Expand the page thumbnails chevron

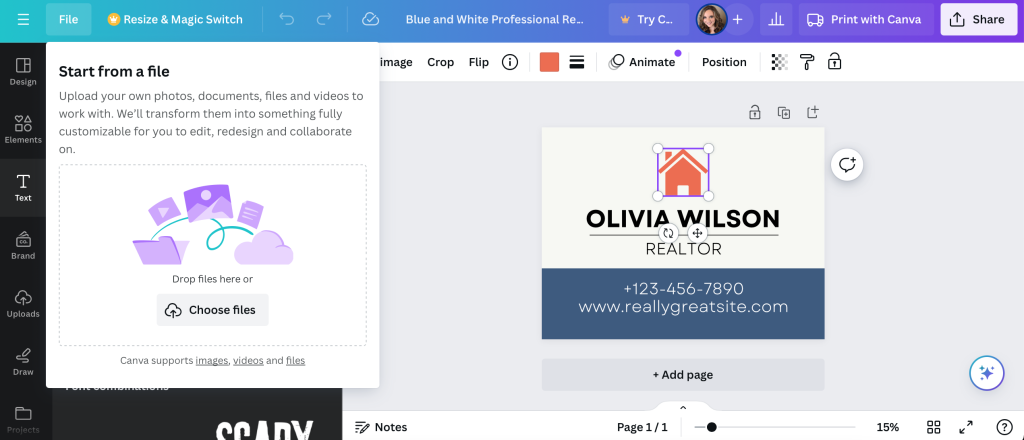(683, 408)
